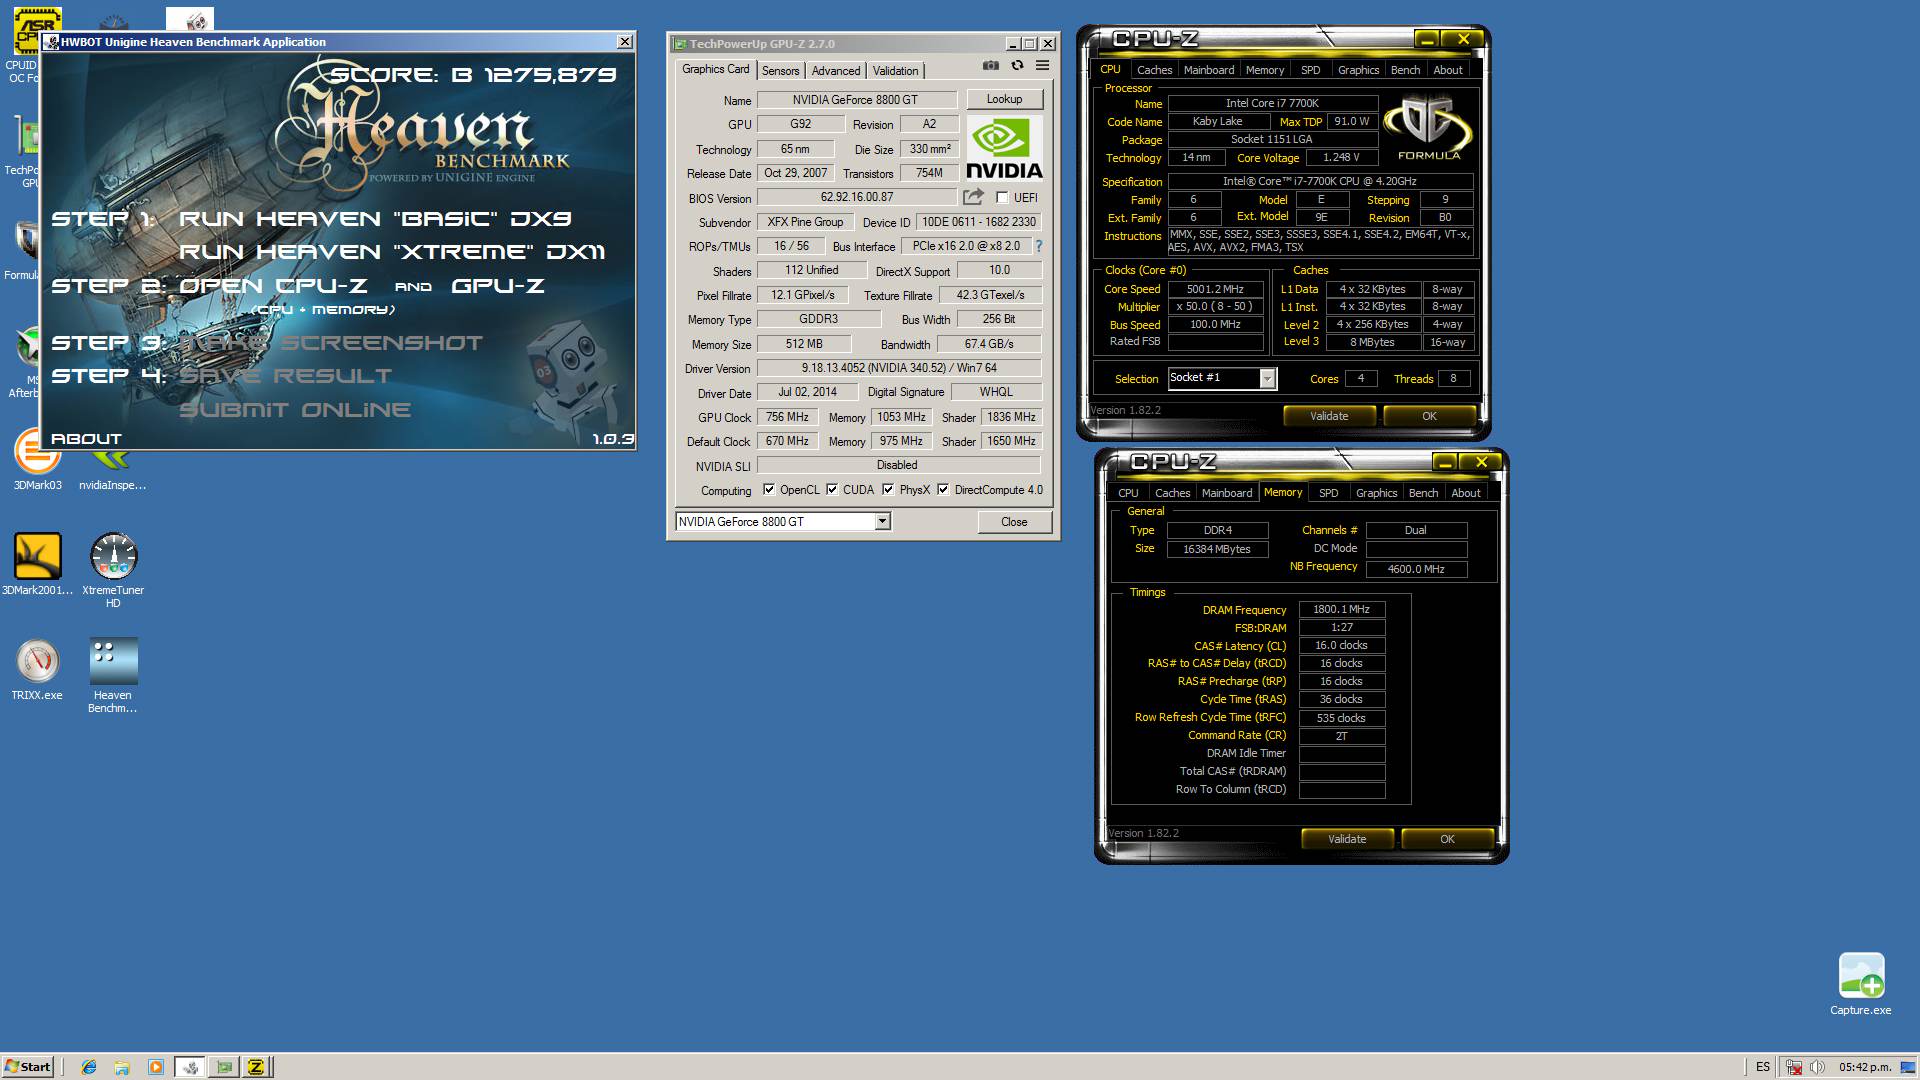
Task: Click OK in the upper CPU-Z window
Action: click(x=1429, y=416)
